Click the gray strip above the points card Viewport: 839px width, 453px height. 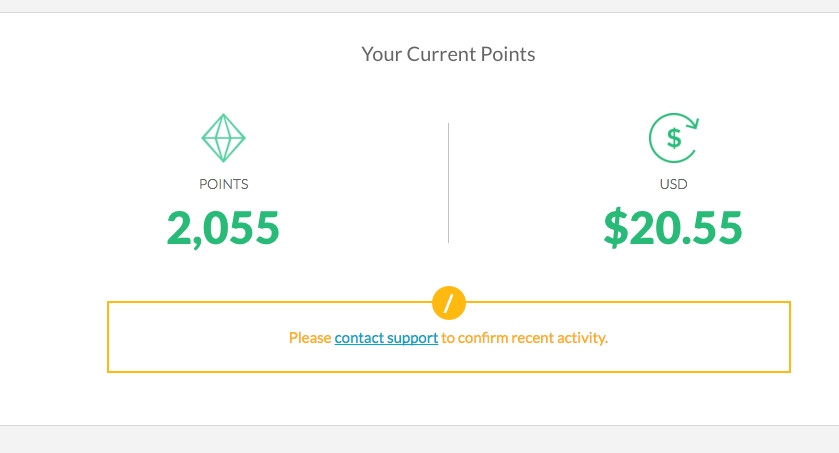420,6
